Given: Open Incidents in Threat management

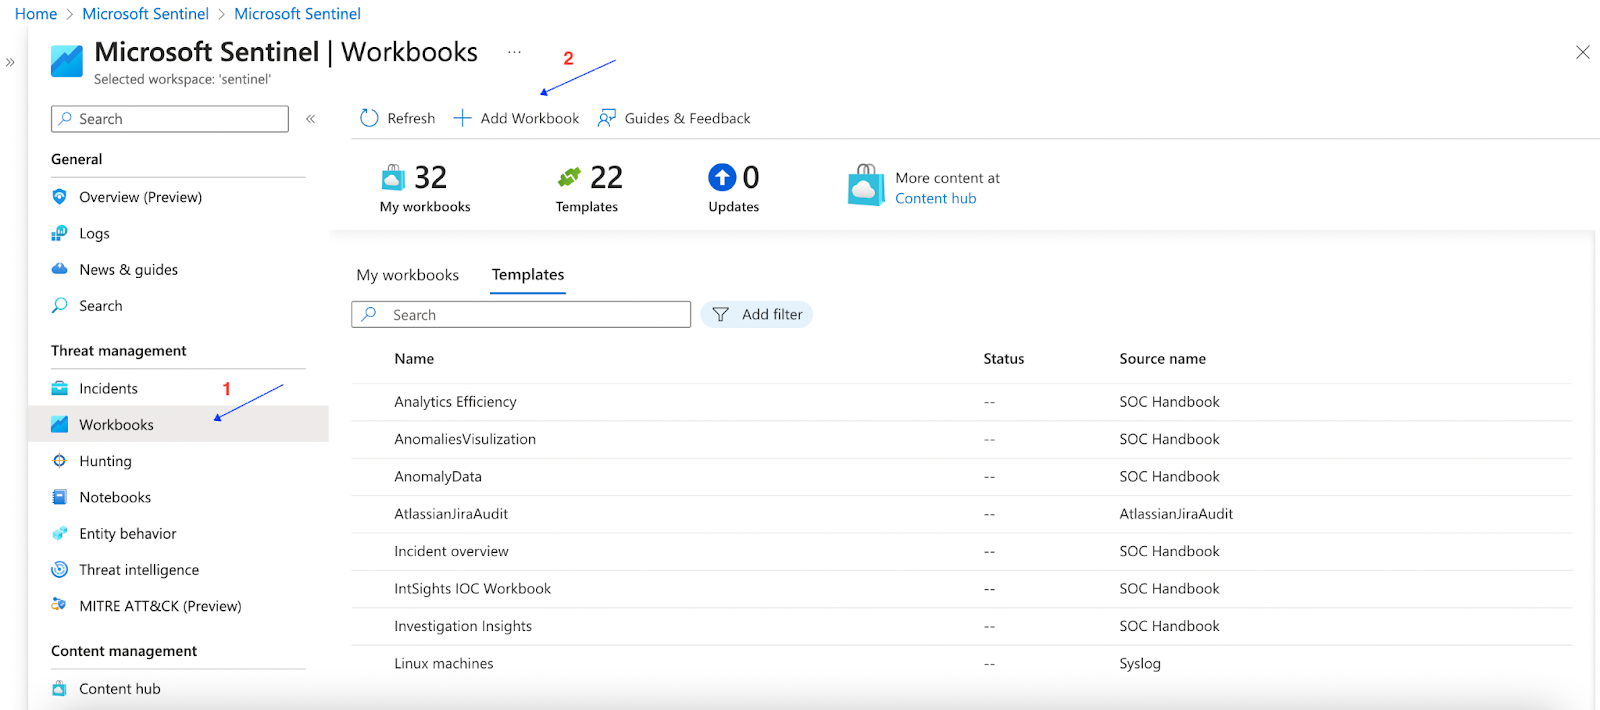Looking at the screenshot, I should (x=108, y=388).
